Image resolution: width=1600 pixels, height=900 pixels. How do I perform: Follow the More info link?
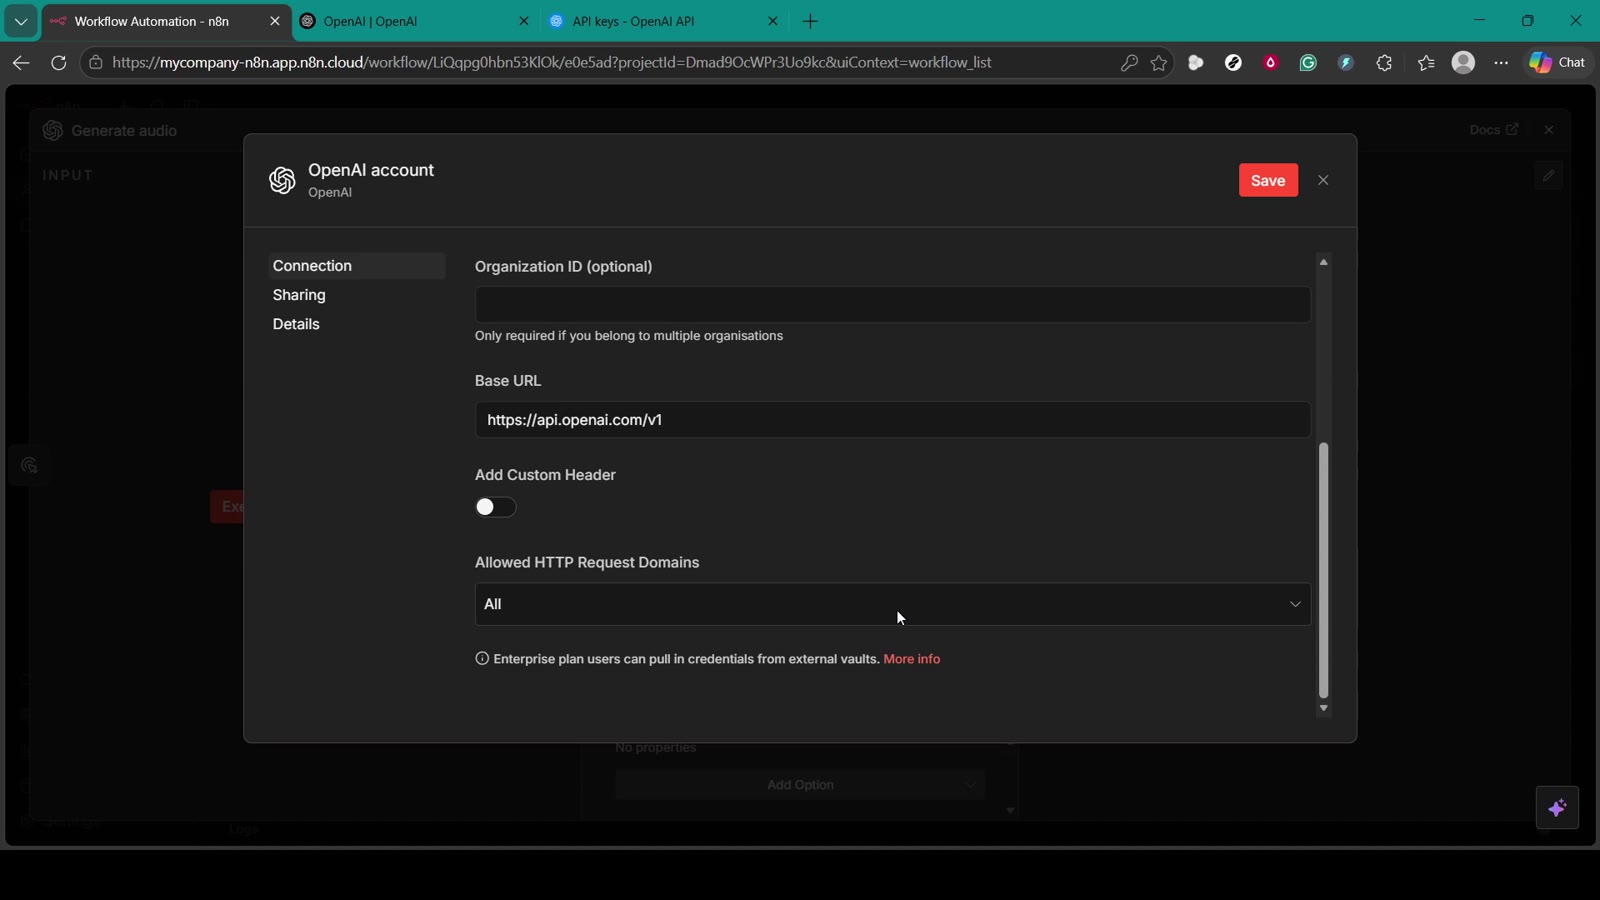(x=911, y=659)
